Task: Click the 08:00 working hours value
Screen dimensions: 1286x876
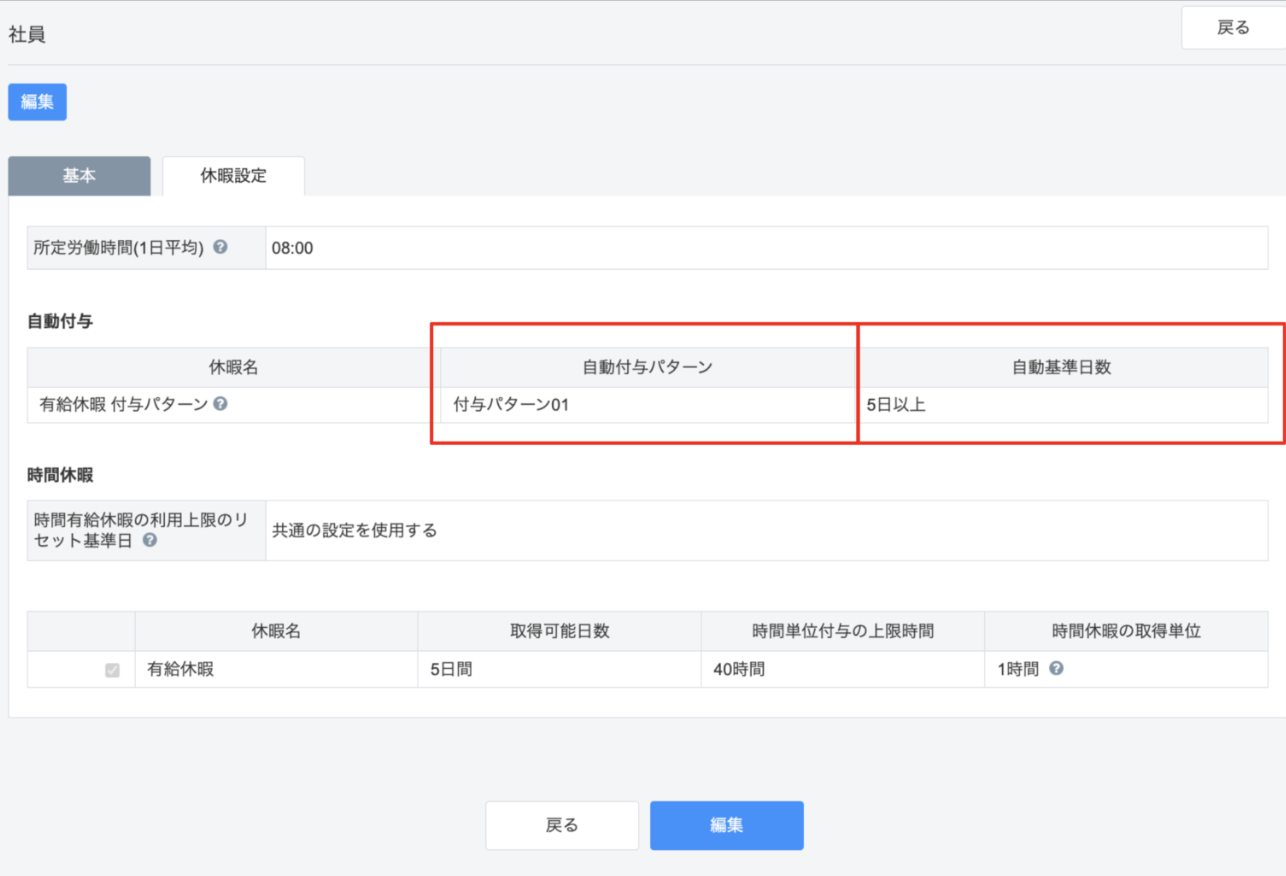Action: click(x=293, y=248)
